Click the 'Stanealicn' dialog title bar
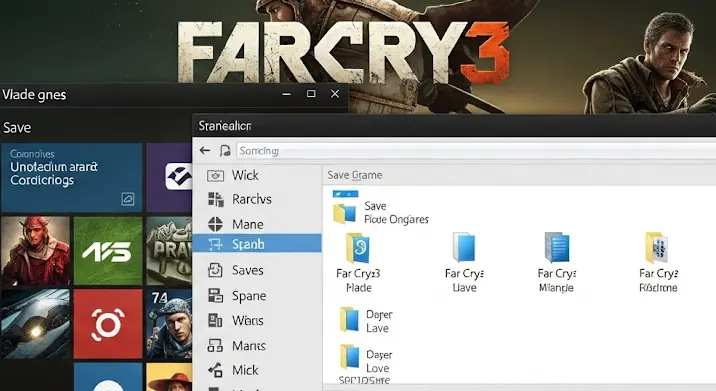 (454, 126)
